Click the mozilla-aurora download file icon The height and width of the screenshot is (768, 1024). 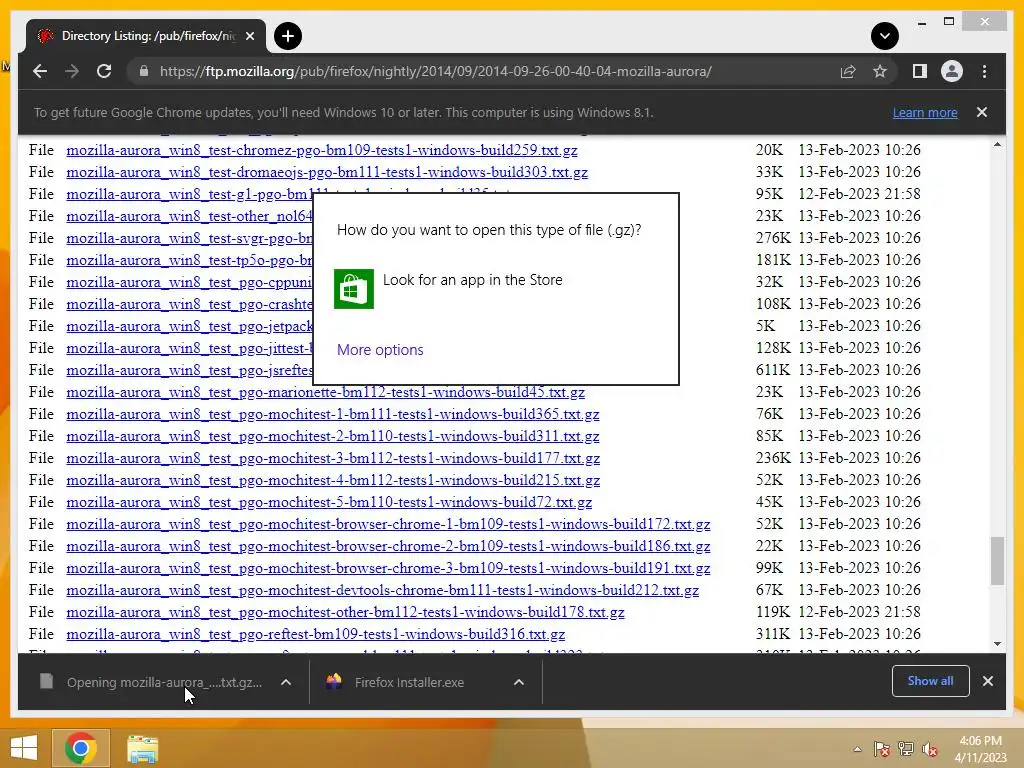46,682
